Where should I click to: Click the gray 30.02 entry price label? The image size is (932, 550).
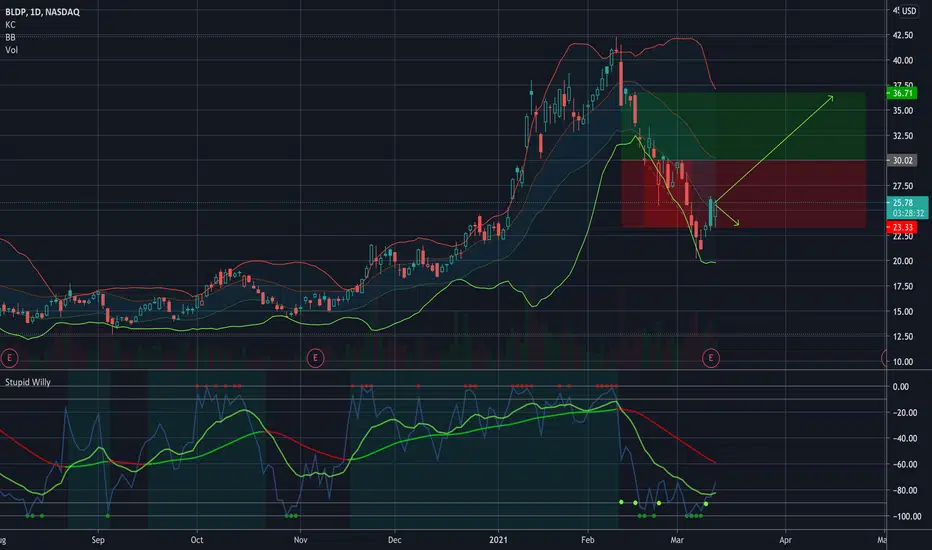click(902, 161)
